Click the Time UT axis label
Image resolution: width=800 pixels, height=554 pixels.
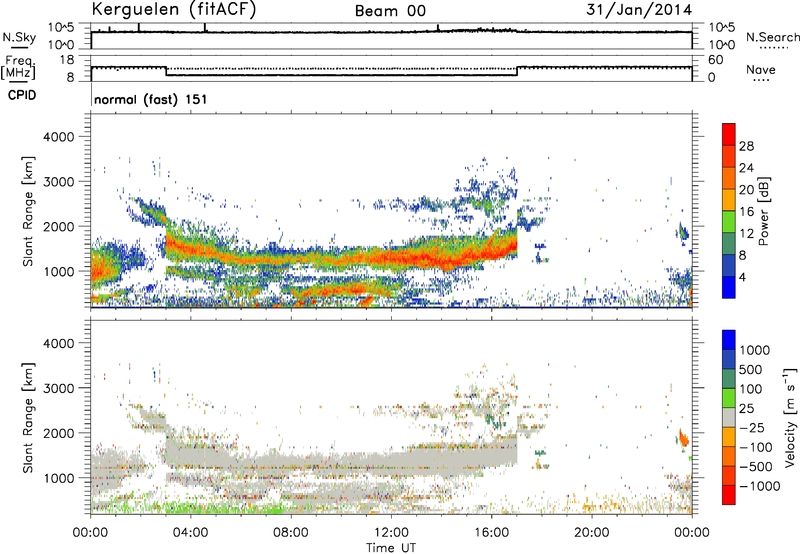click(x=391, y=547)
